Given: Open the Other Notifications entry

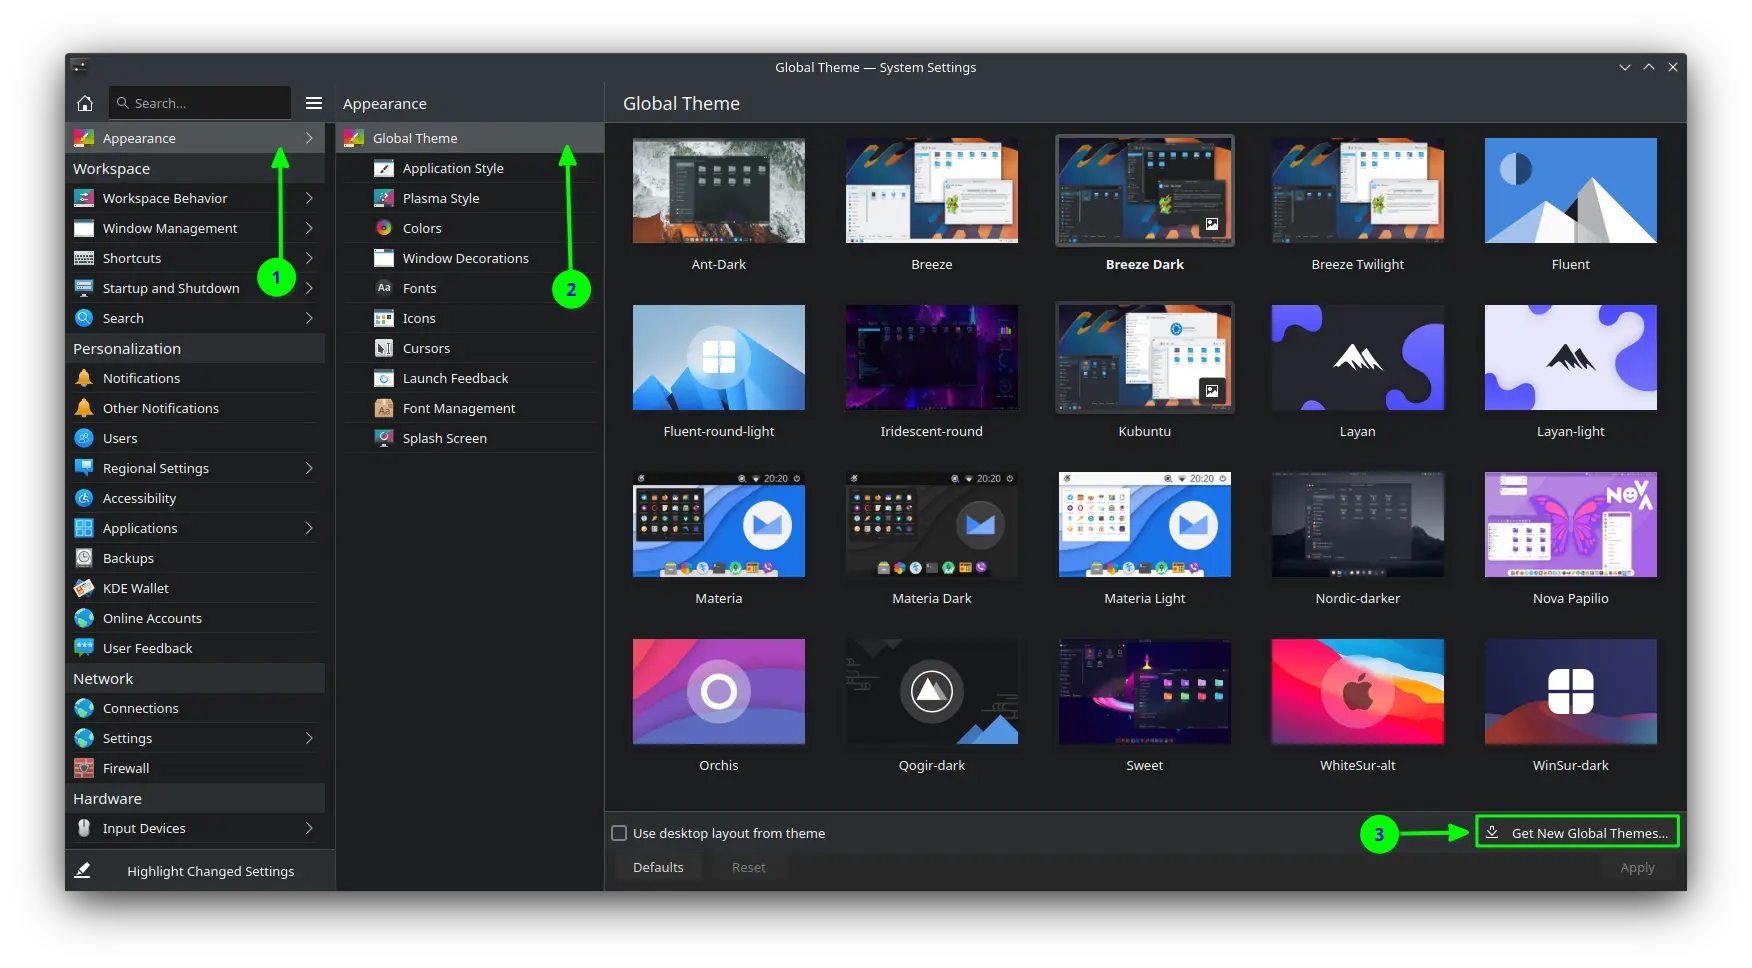Looking at the screenshot, I should tap(195, 408).
